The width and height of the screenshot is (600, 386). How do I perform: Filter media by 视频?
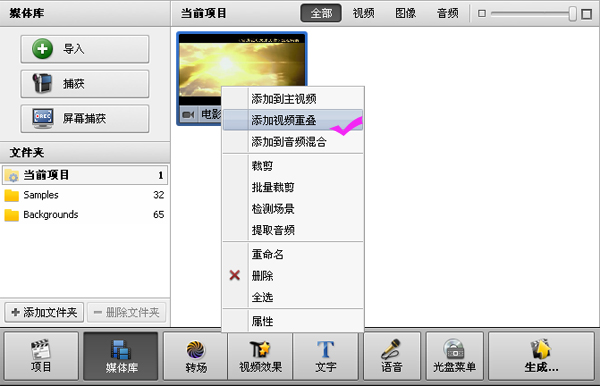coord(363,13)
